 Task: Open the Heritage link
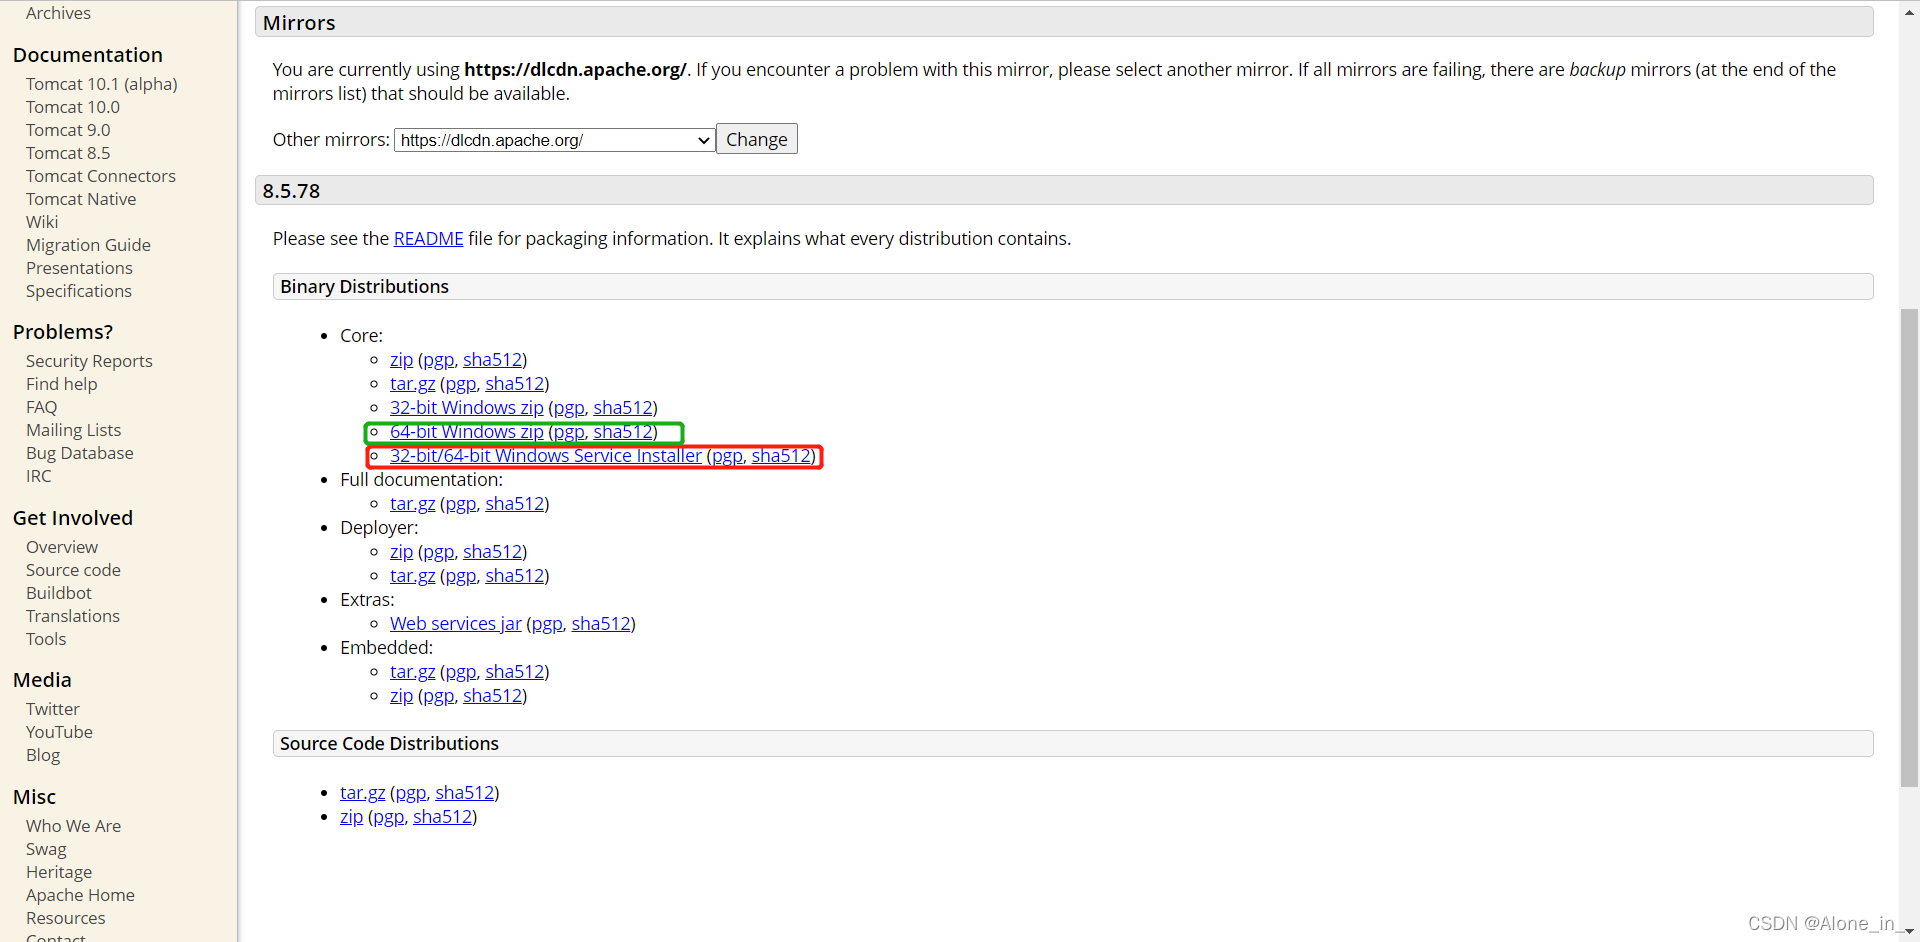pyautogui.click(x=59, y=872)
